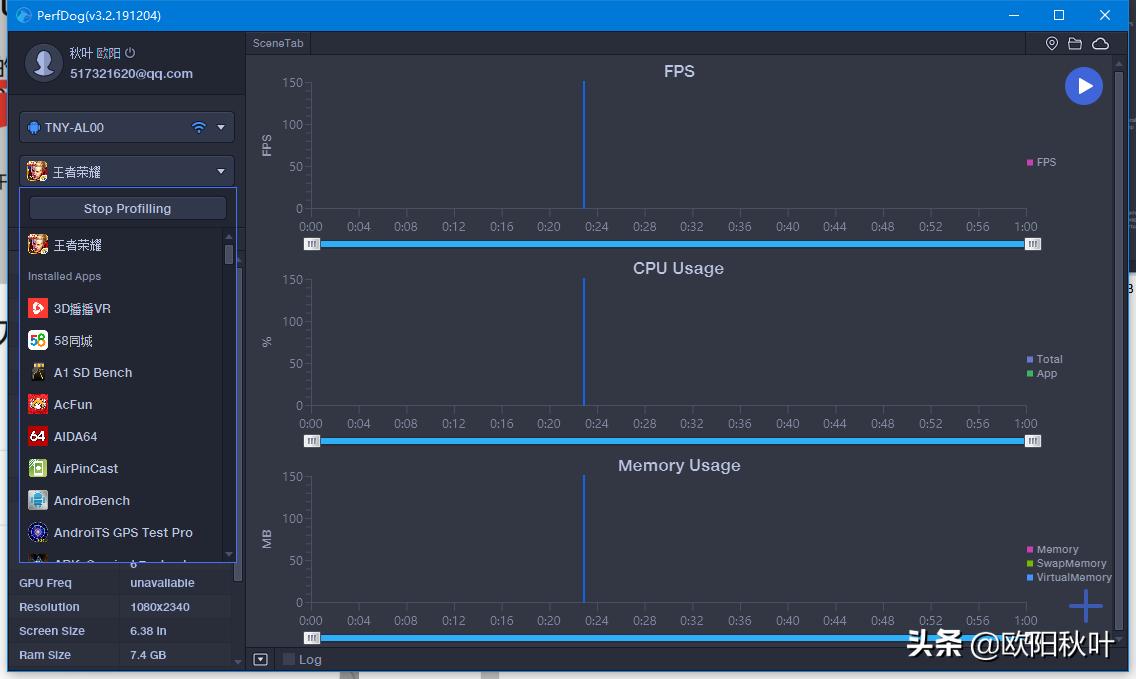Click the Installed Apps section header
1136x679 pixels.
coord(64,276)
